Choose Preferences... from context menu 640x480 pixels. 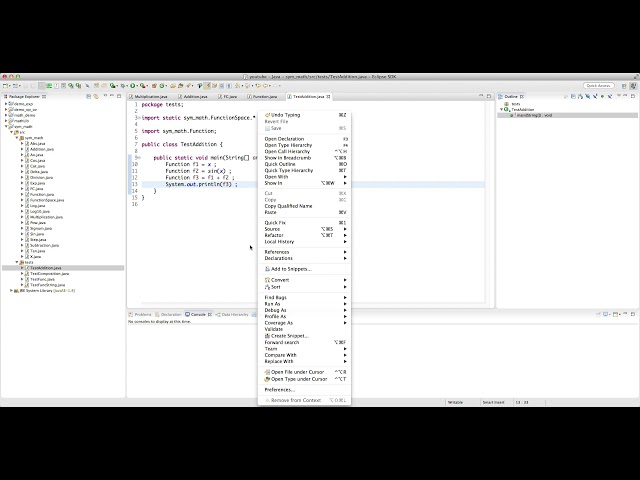click(304, 390)
